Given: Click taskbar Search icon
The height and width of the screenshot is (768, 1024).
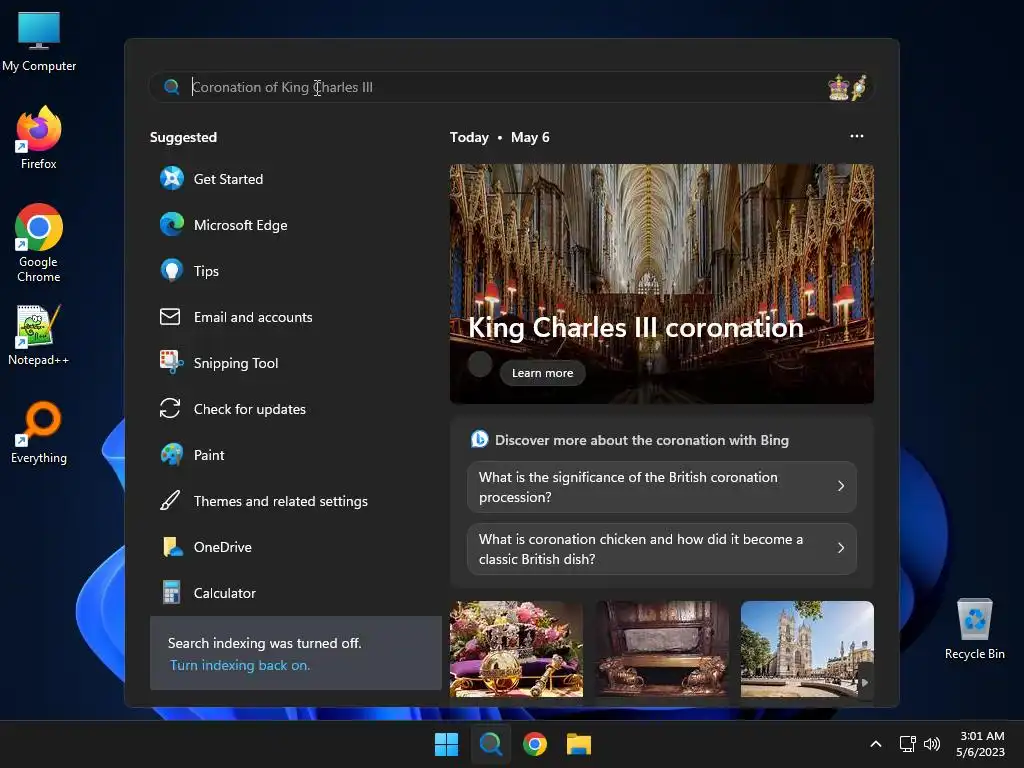Looking at the screenshot, I should point(490,744).
